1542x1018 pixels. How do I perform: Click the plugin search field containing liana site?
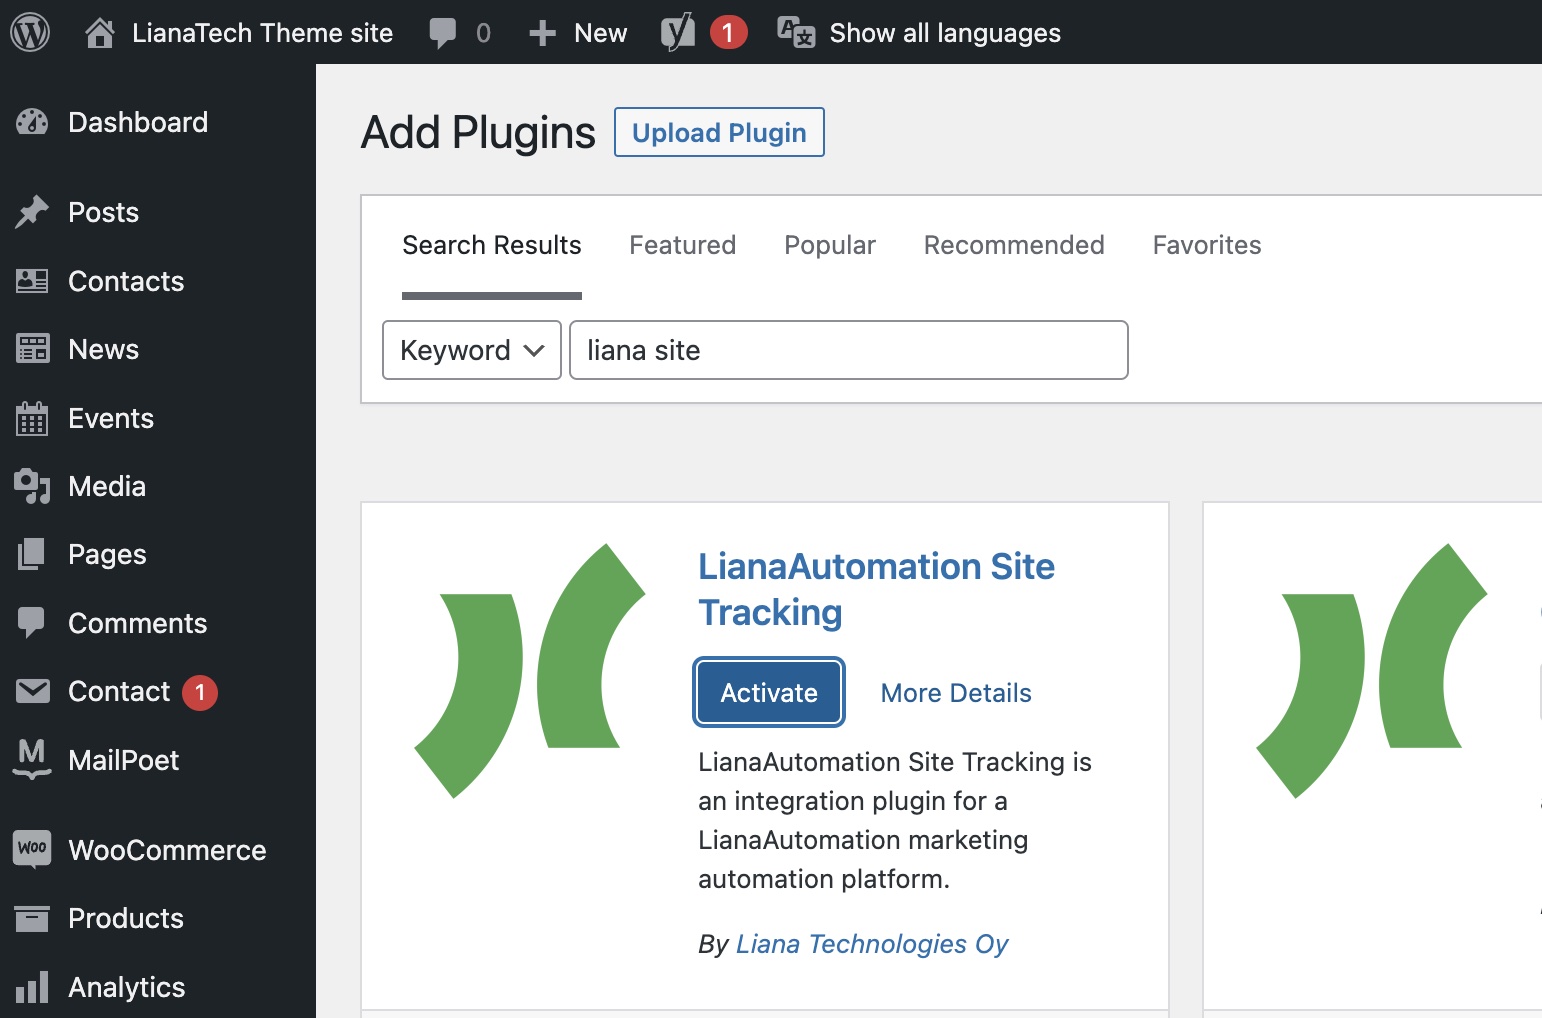tap(849, 350)
